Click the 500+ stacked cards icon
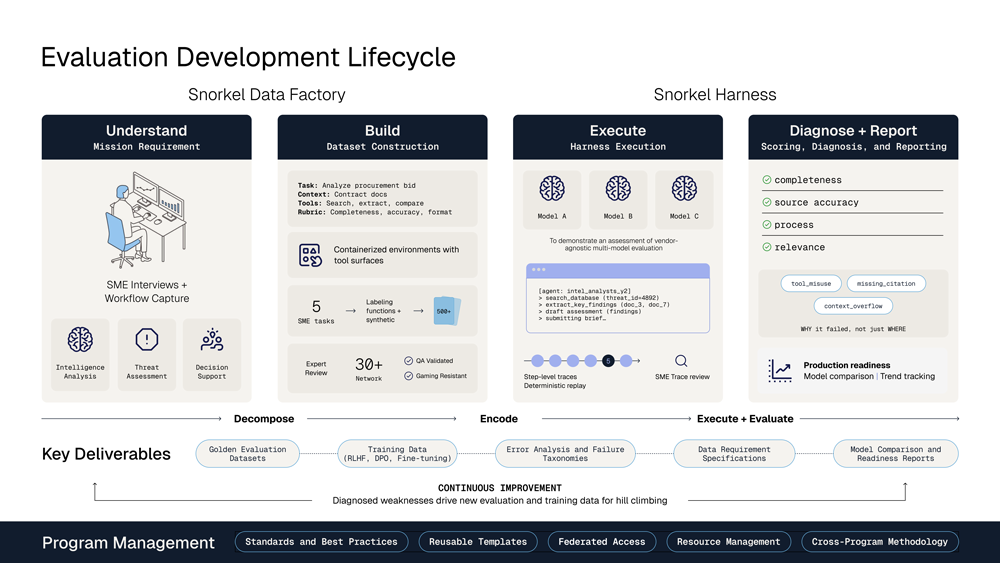 [x=446, y=311]
